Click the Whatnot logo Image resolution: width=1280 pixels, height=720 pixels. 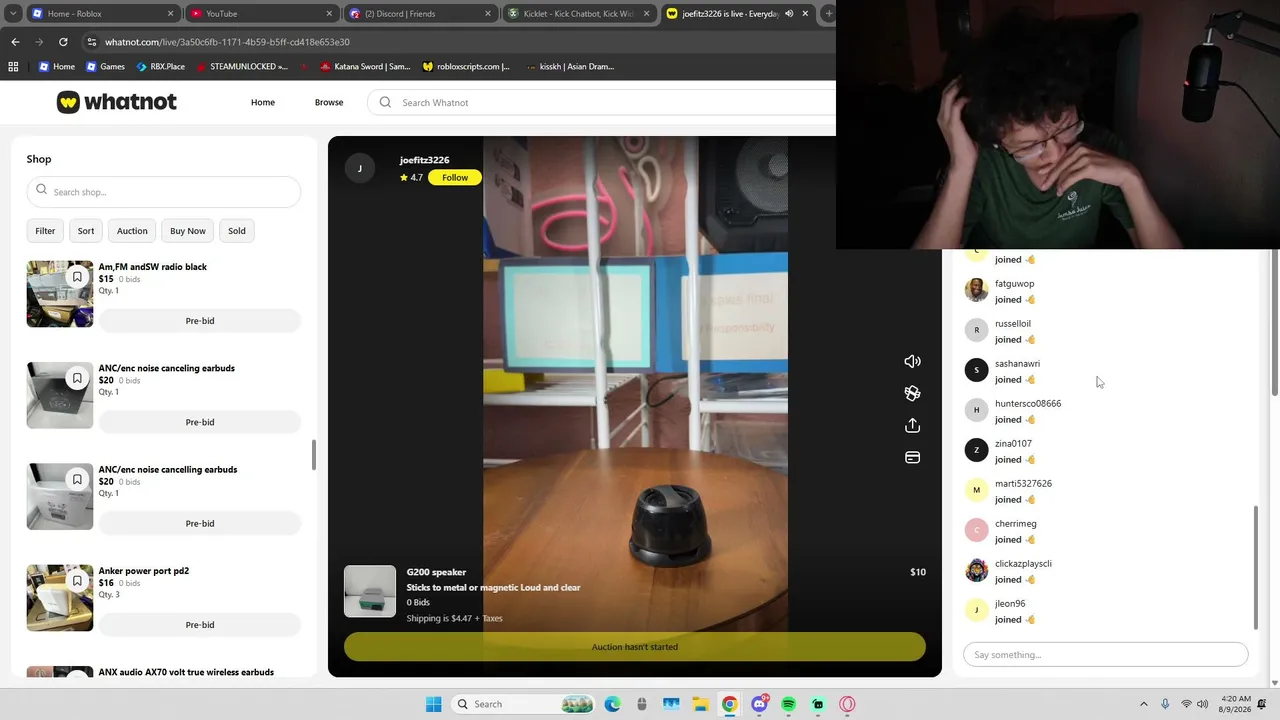[x=117, y=102]
